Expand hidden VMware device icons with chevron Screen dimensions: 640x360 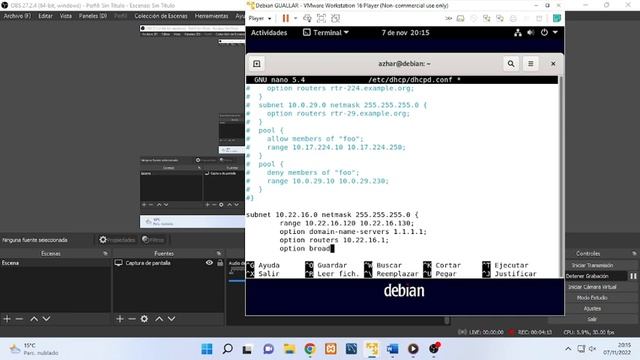[448, 18]
